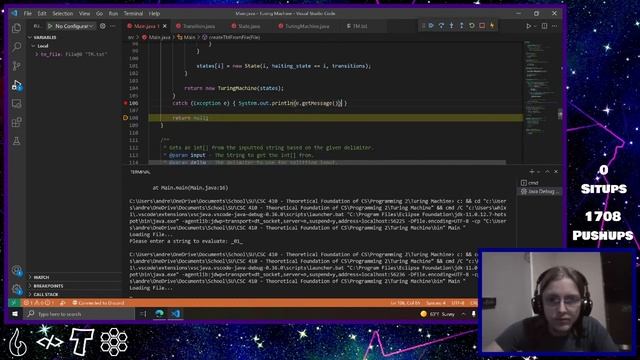This screenshot has height=360, width=640.
Task: Open the Run menu
Action: pyautogui.click(x=113, y=13)
